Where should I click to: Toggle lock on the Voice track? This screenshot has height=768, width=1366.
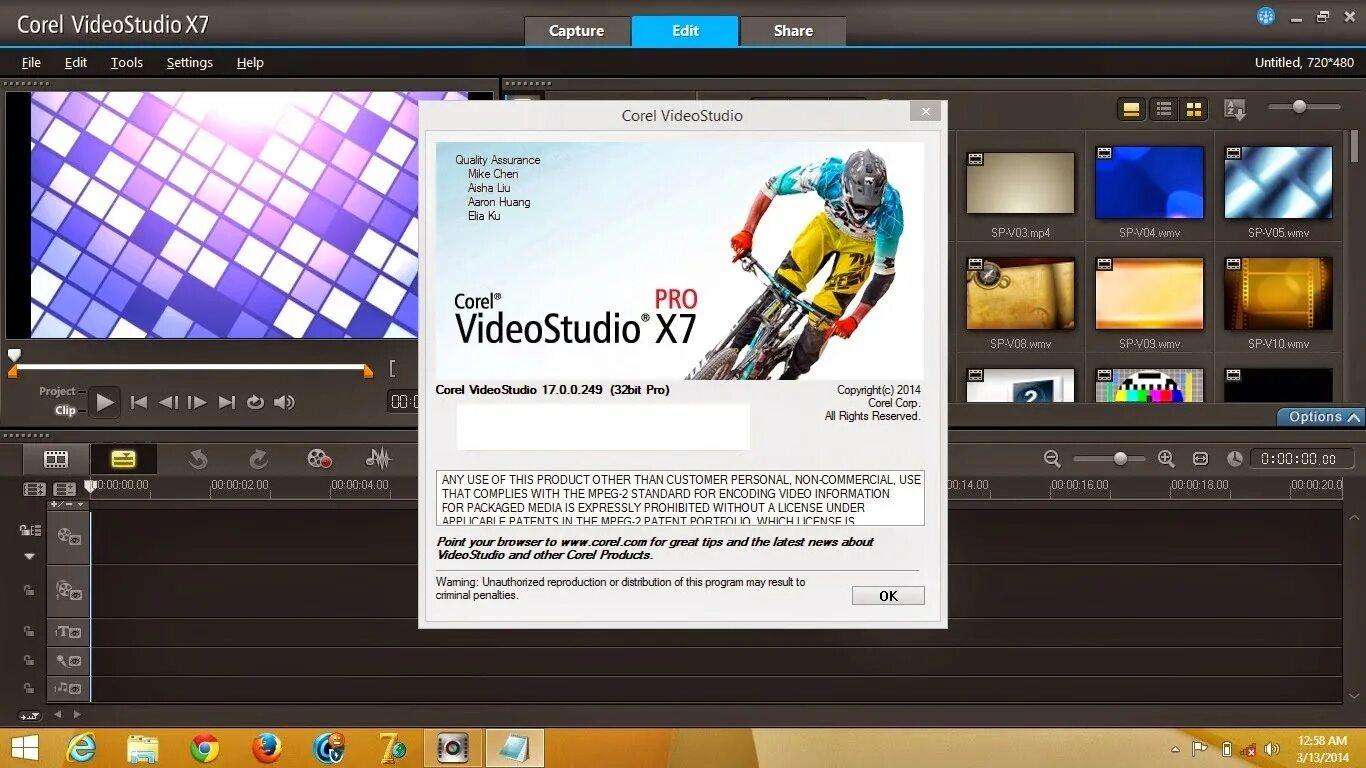click(30, 661)
